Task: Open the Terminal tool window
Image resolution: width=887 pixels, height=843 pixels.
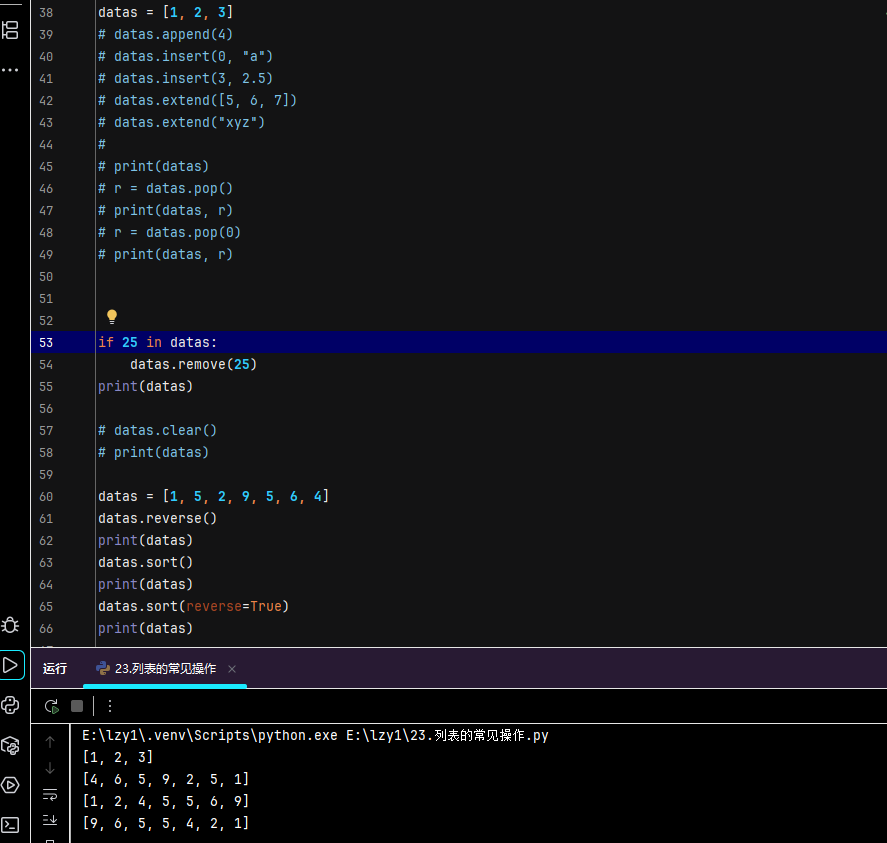Action: (10, 825)
